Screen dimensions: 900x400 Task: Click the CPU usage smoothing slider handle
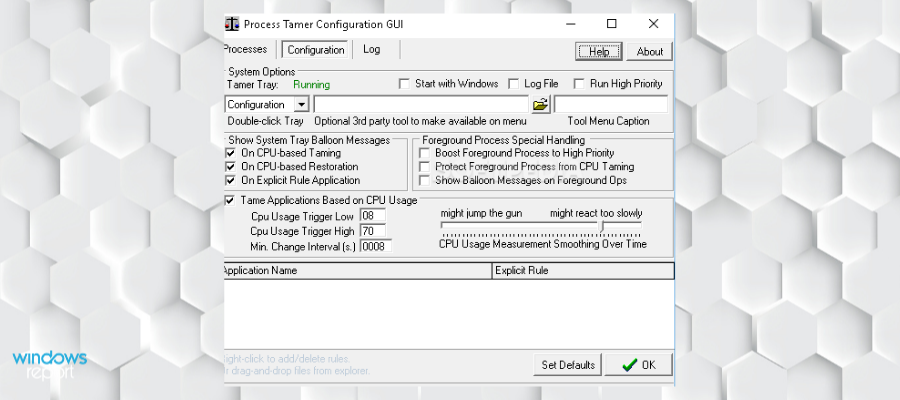tap(602, 227)
